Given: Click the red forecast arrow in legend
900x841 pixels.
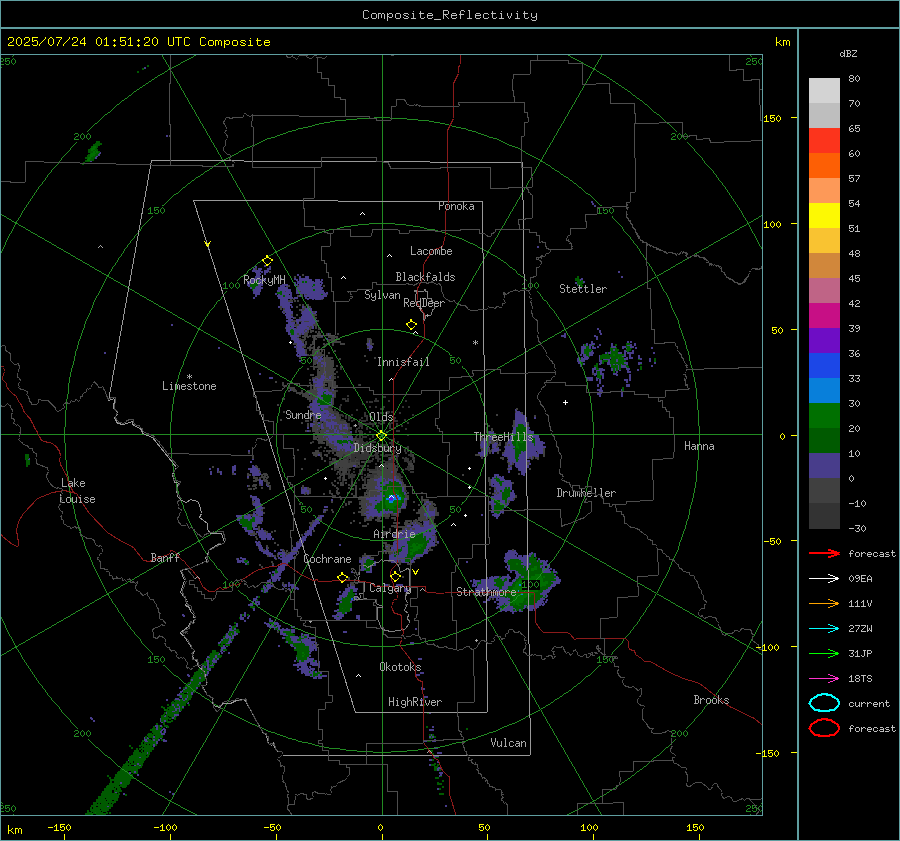Looking at the screenshot, I should [824, 553].
